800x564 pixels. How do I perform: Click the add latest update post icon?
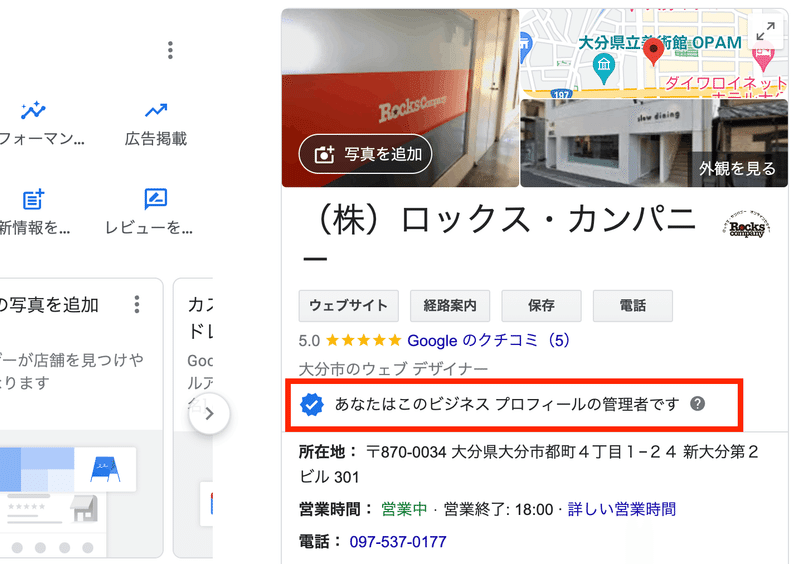(33, 199)
